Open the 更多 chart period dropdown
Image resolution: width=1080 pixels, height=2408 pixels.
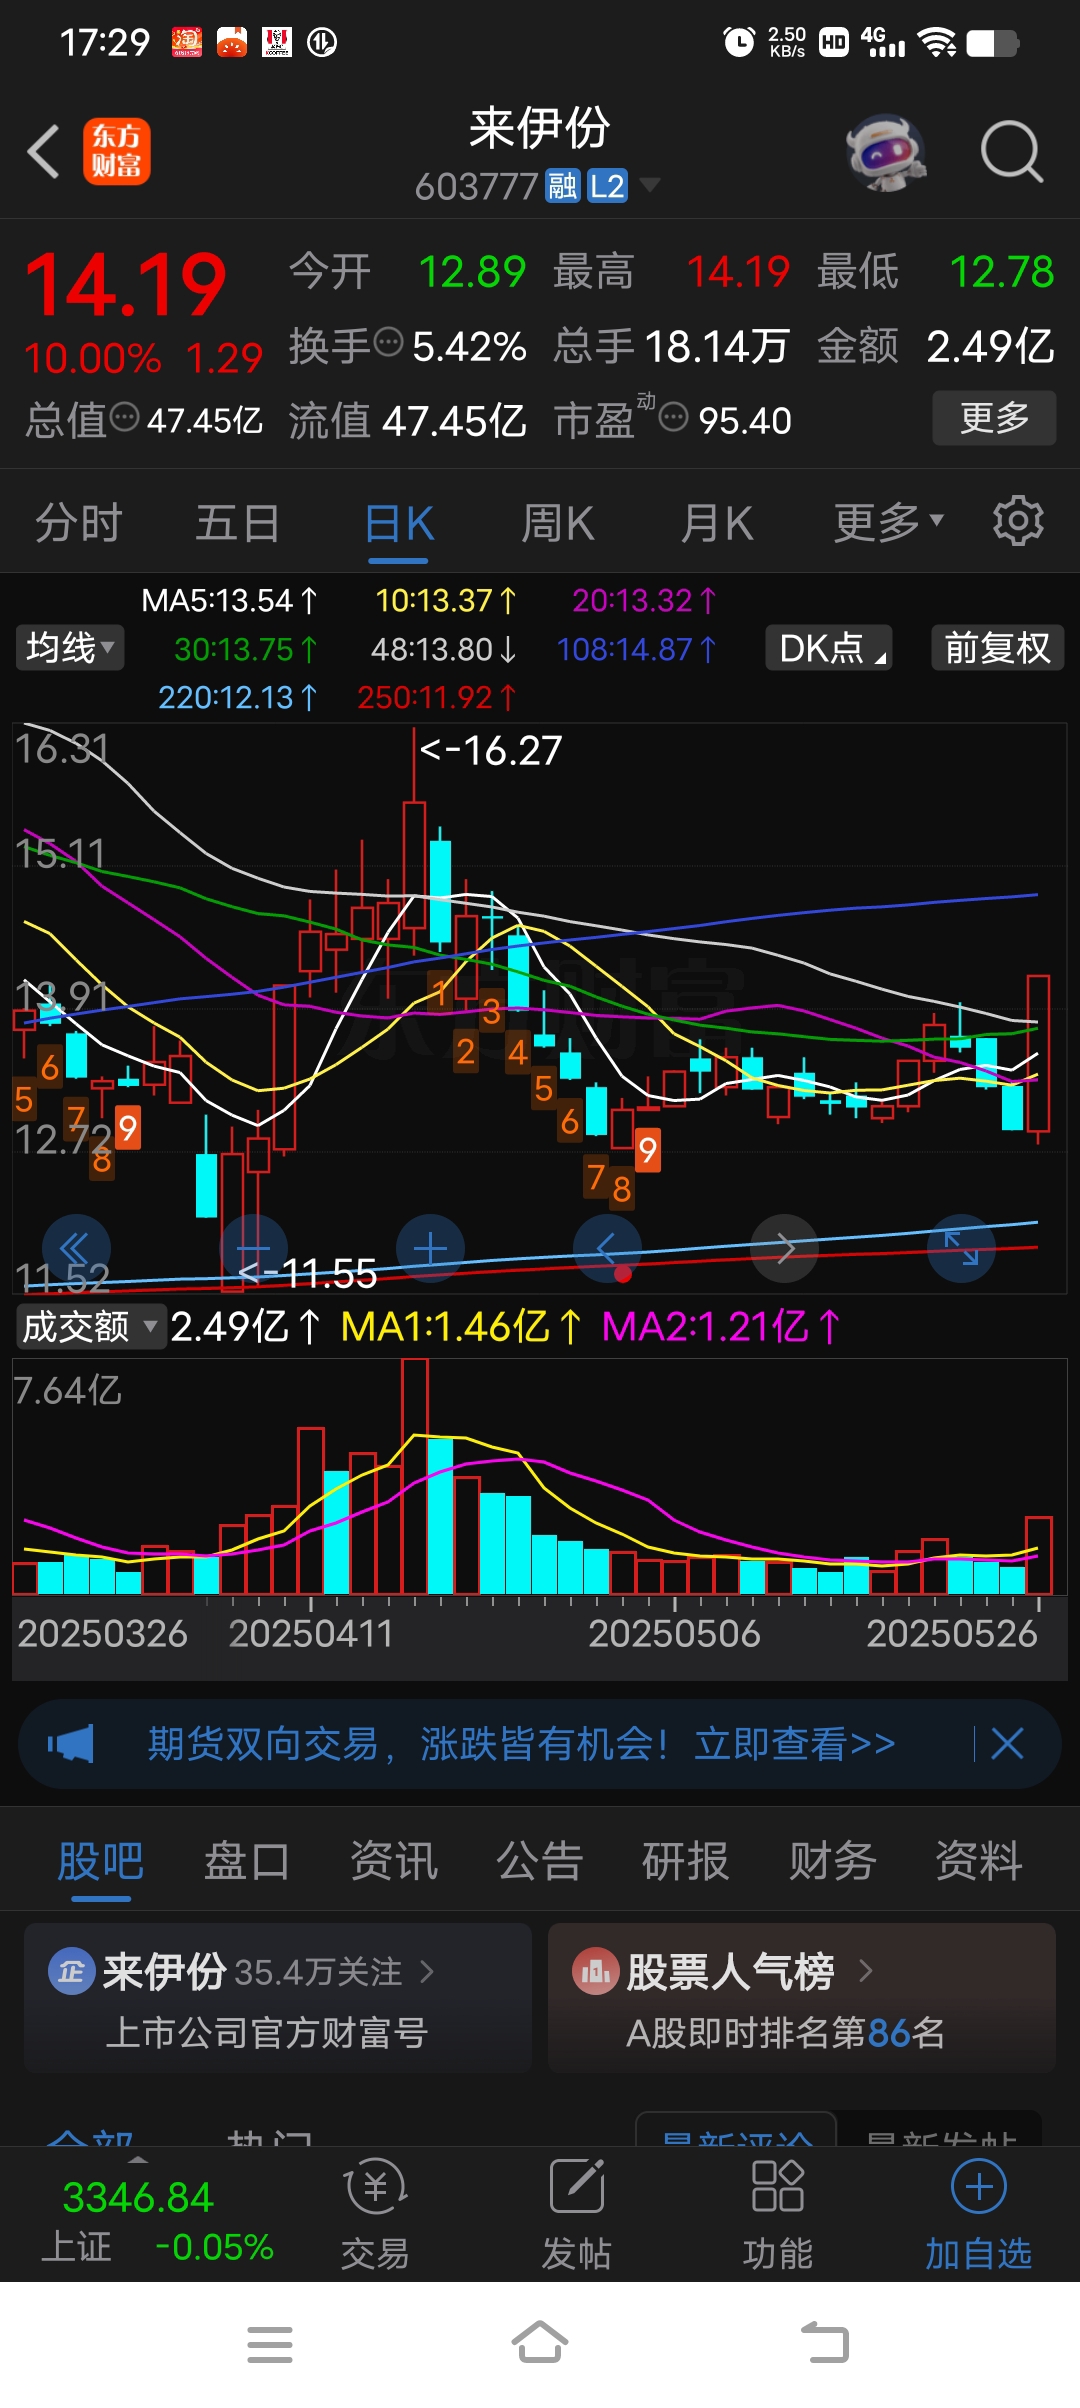pyautogui.click(x=888, y=521)
